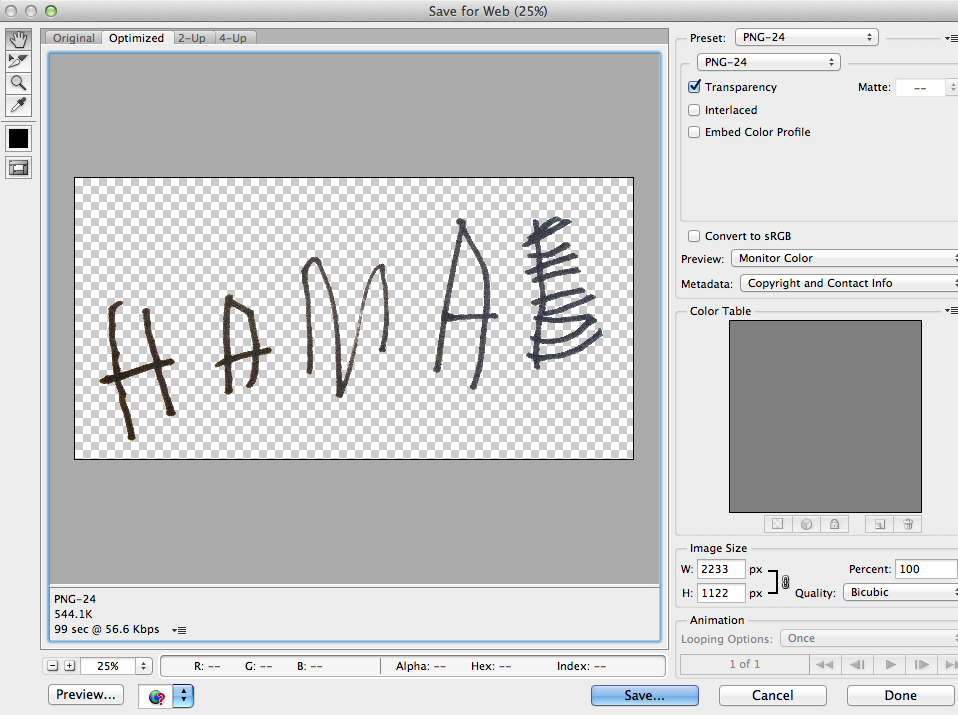Image resolution: width=958 pixels, height=715 pixels.
Task: Click the play animation button
Action: tap(890, 664)
